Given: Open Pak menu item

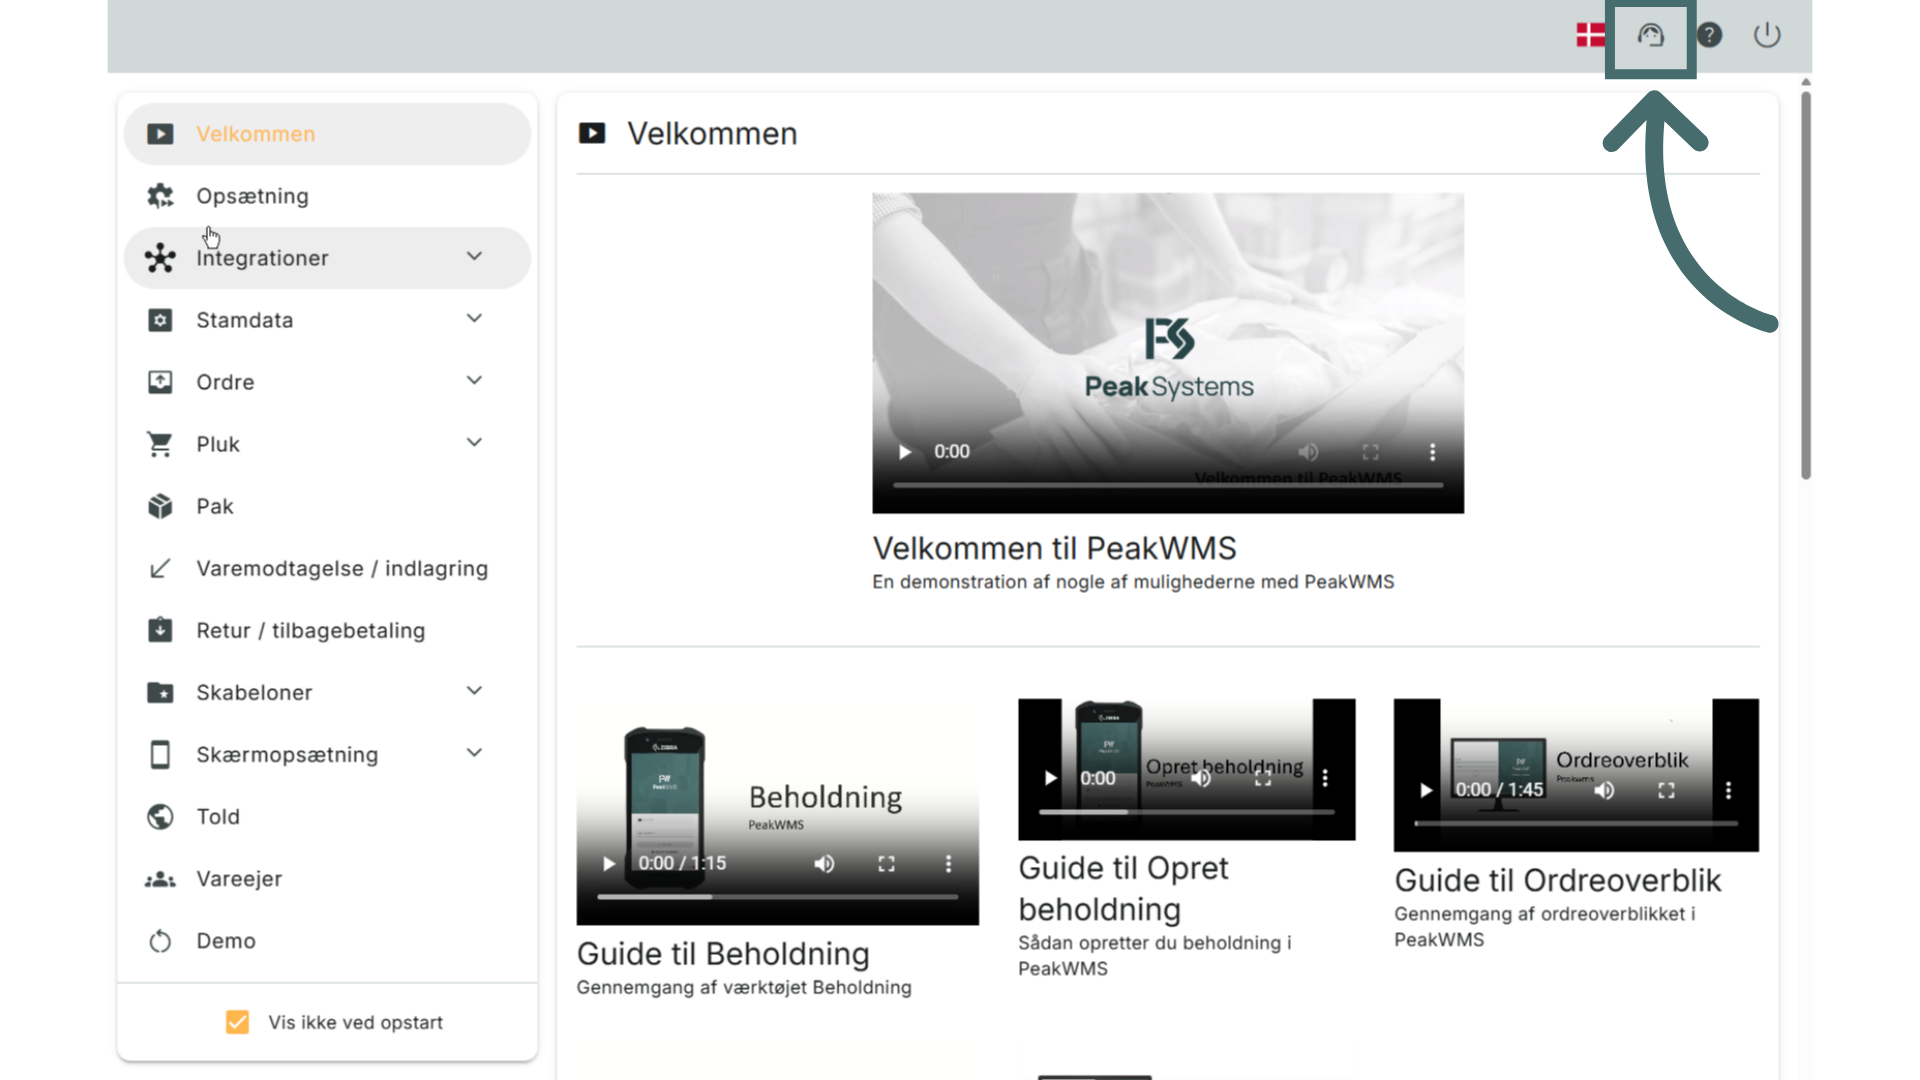Looking at the screenshot, I should (x=327, y=506).
